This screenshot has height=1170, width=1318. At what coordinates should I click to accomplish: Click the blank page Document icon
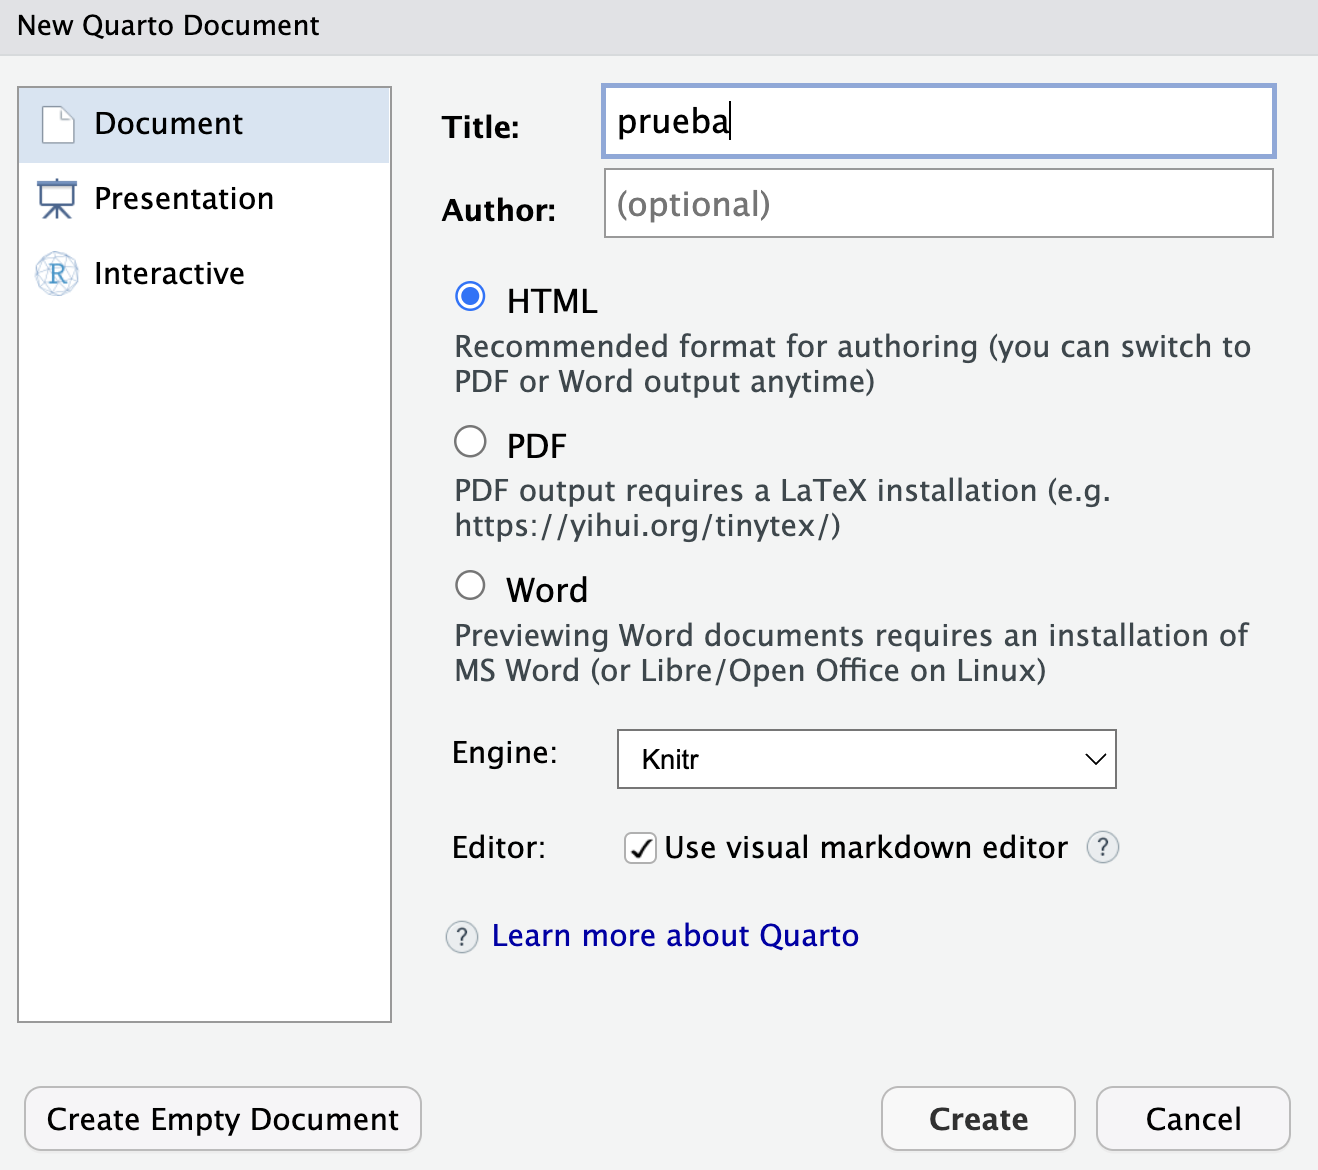[58, 125]
